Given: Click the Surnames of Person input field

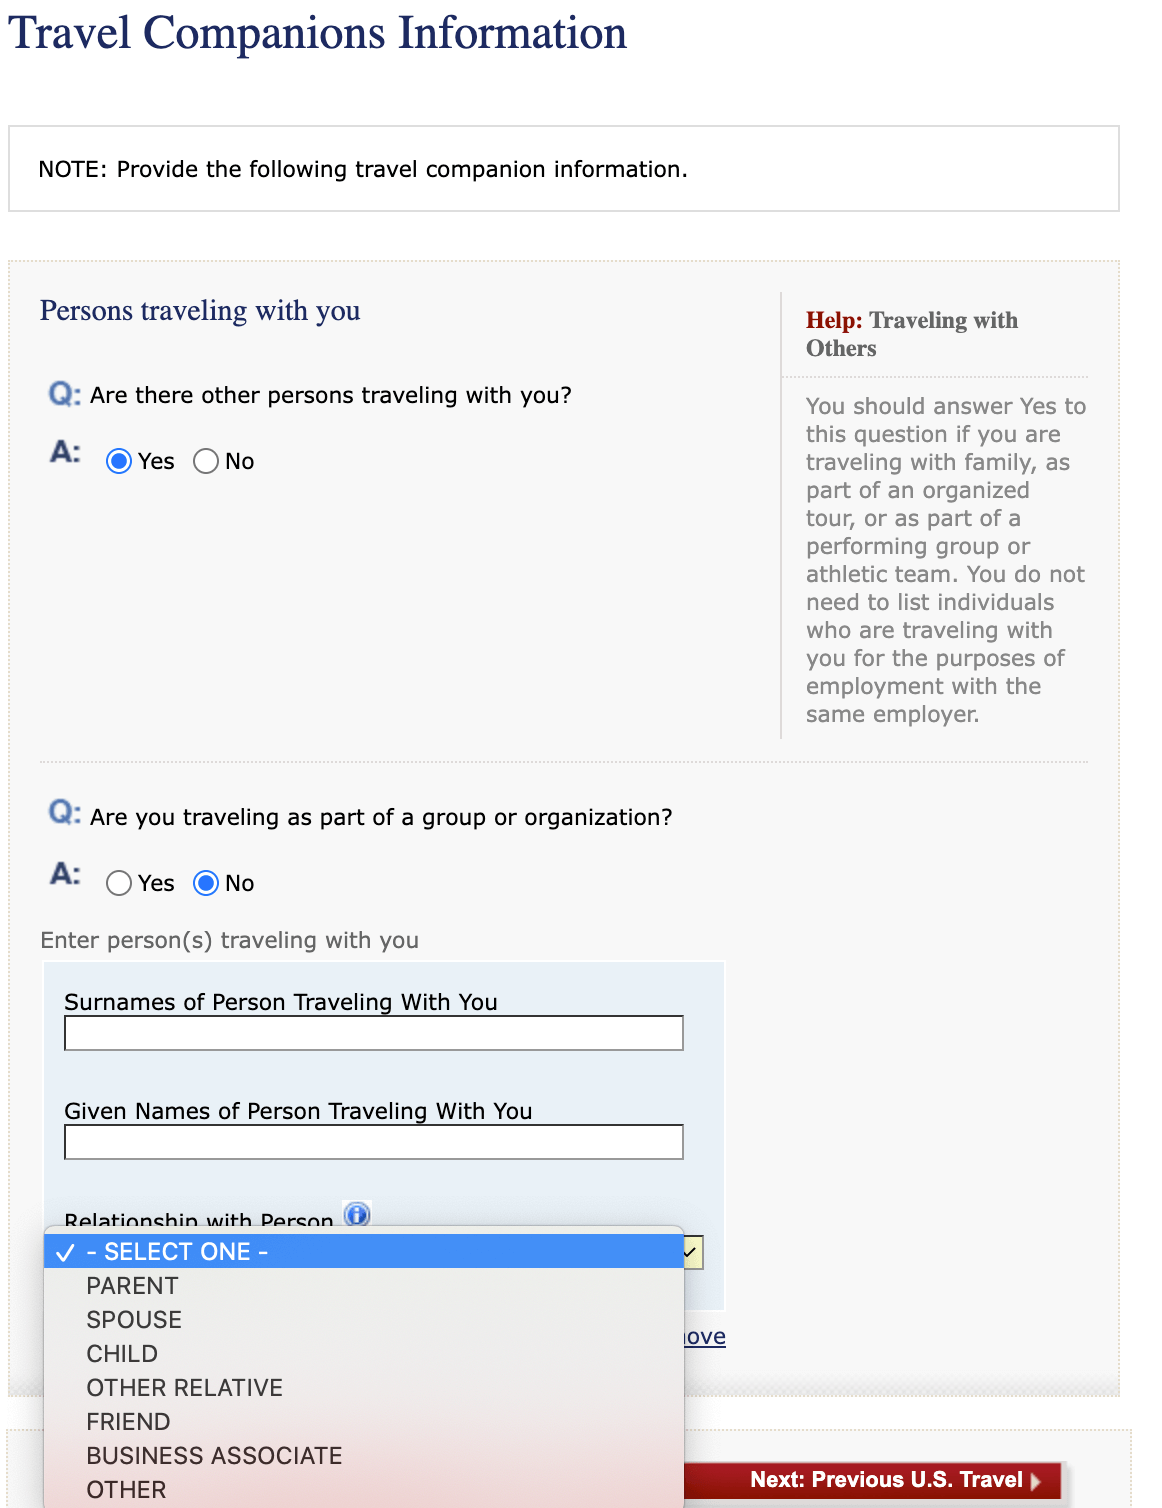Looking at the screenshot, I should [373, 1033].
